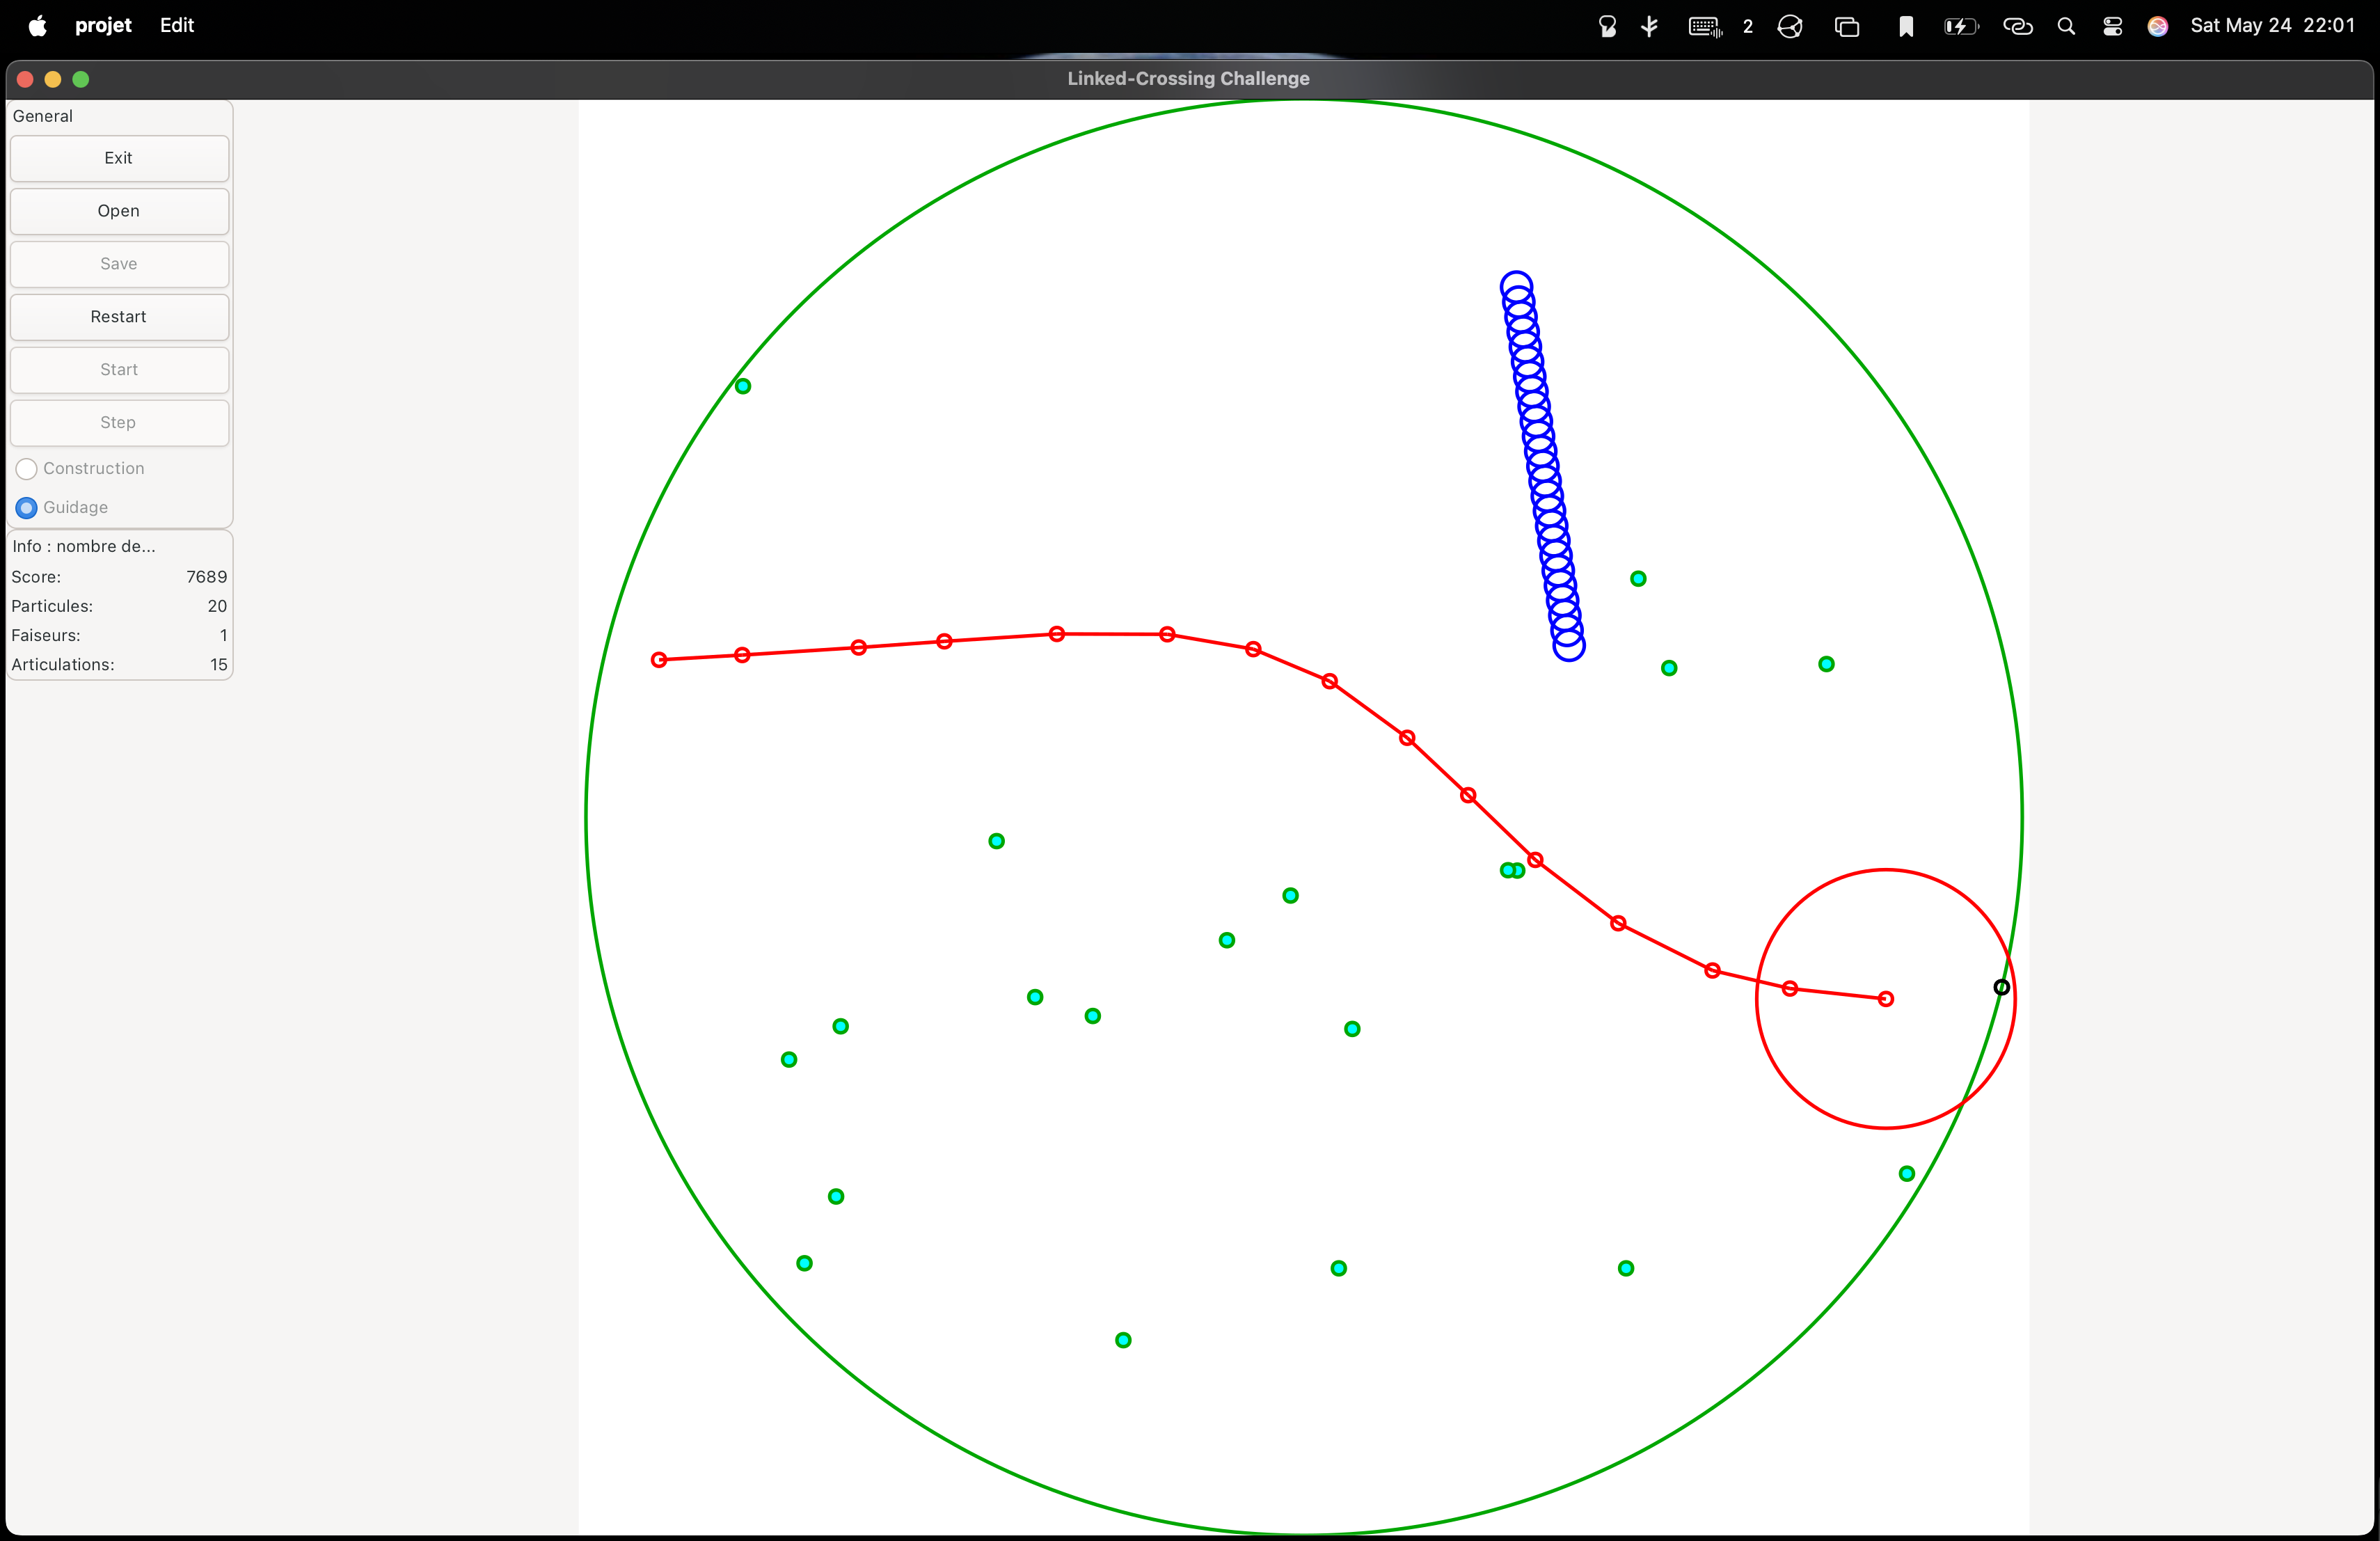Restart the simulation
The image size is (2380, 1541).
coord(119,317)
